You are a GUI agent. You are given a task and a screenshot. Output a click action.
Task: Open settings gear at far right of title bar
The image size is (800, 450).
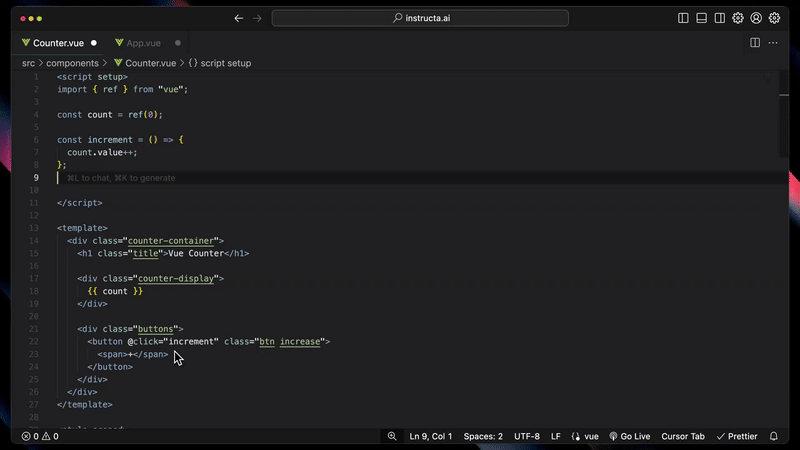point(774,18)
